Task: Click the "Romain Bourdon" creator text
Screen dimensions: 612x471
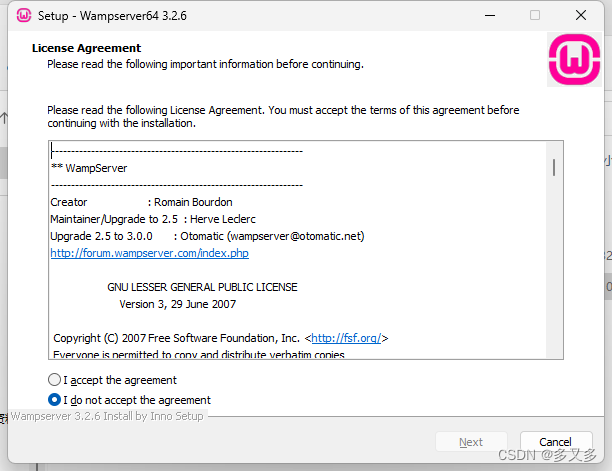Action: pos(193,202)
